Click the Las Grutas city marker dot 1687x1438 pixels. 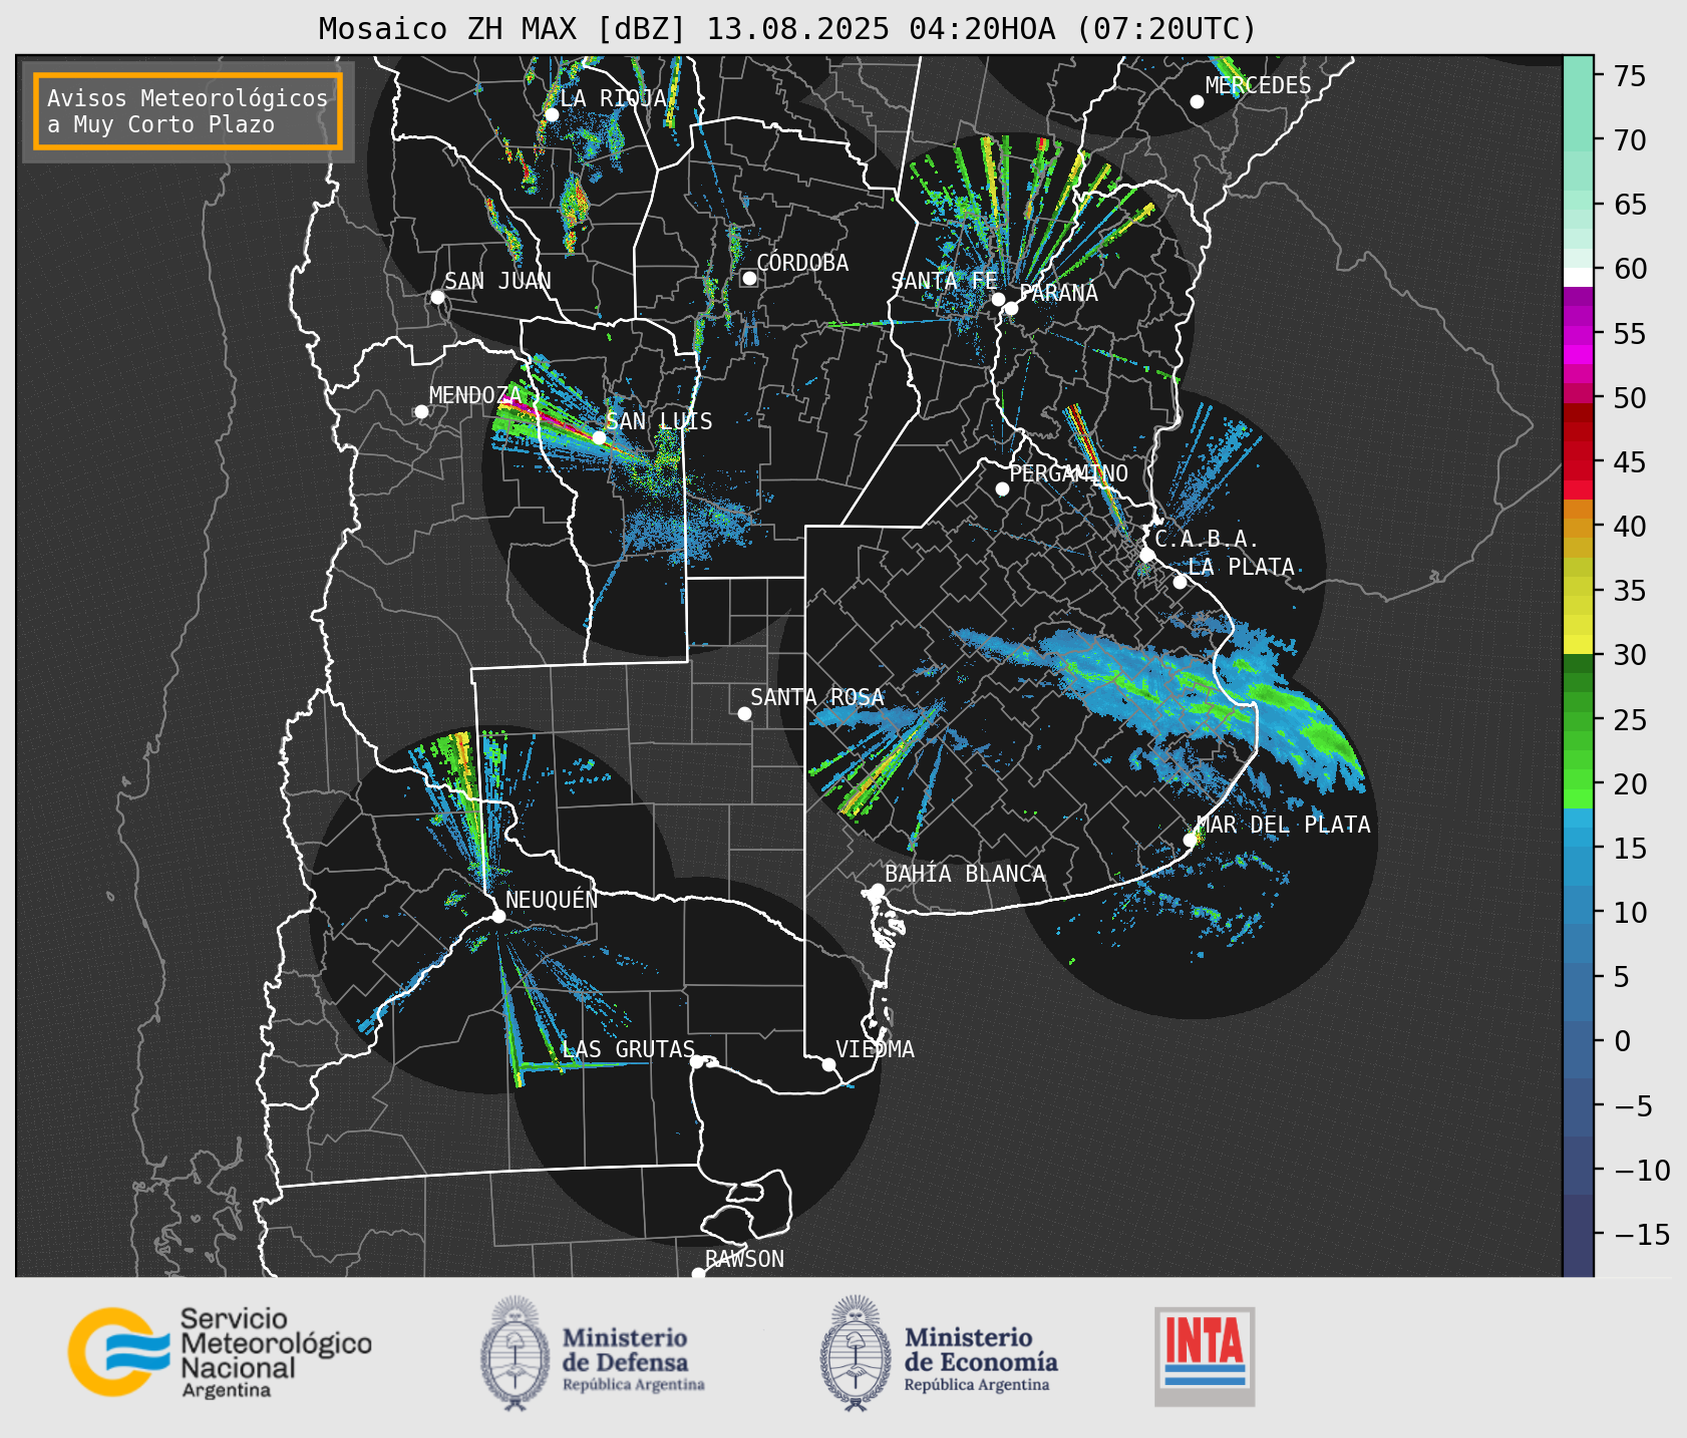pos(697,1062)
